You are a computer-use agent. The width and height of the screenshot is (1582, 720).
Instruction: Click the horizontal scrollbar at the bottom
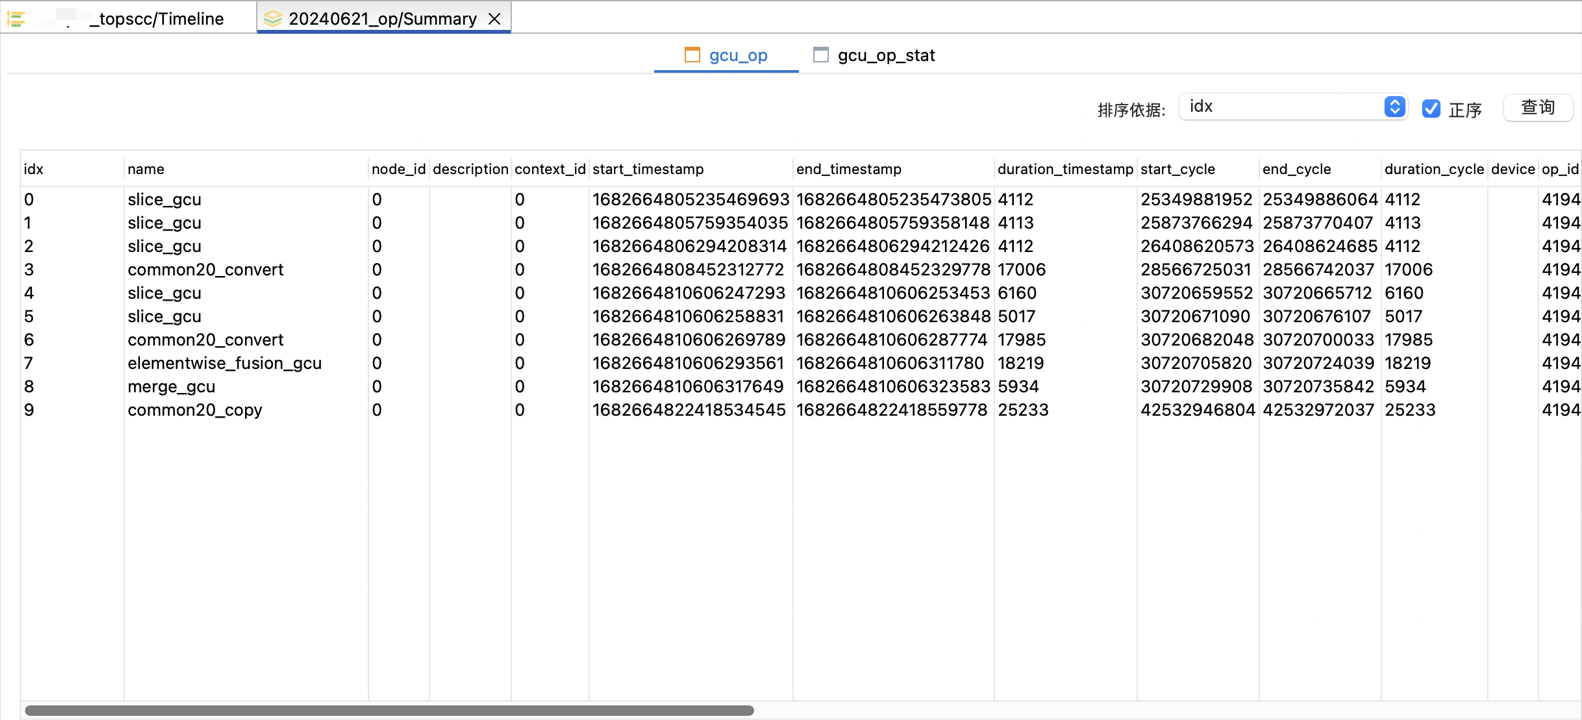(x=389, y=710)
